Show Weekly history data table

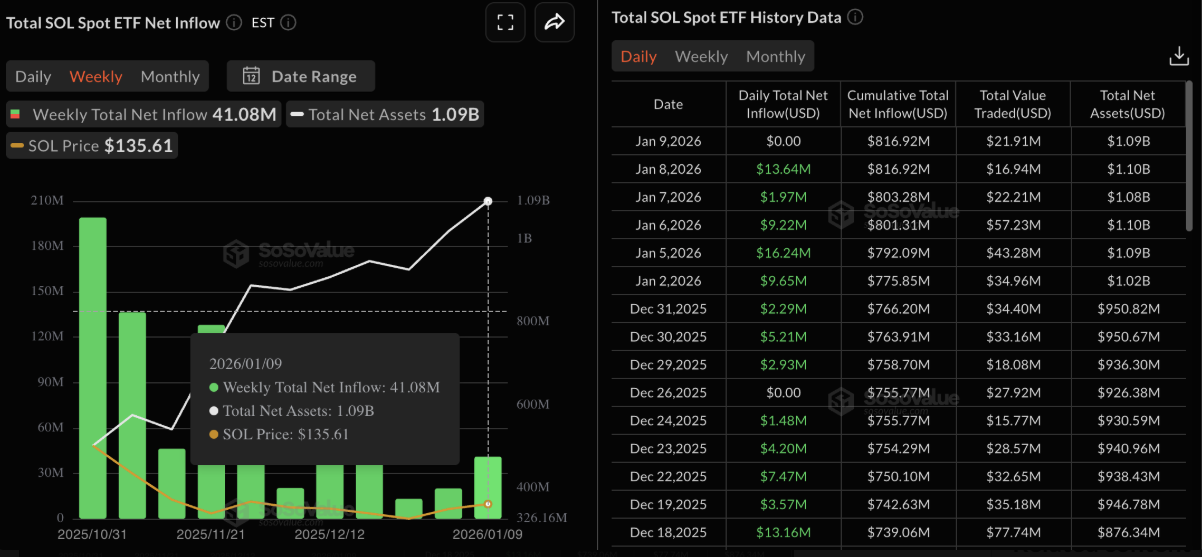[x=701, y=56]
